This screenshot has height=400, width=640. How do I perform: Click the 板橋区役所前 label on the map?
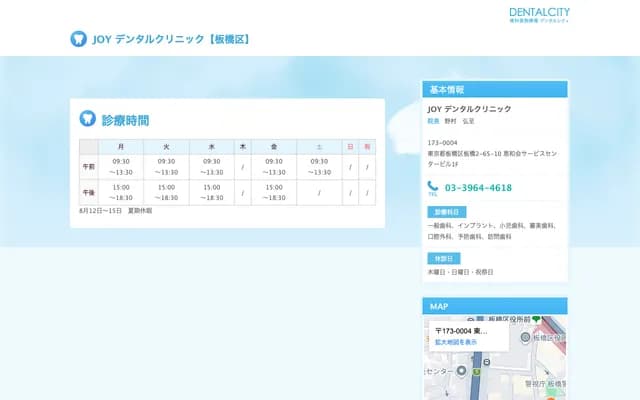(509, 319)
